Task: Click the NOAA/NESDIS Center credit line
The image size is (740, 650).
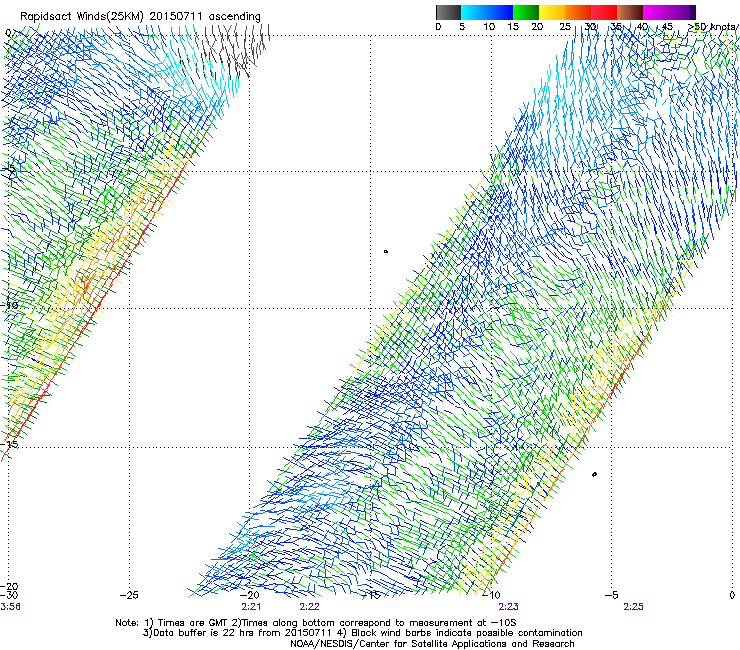Action: tap(432, 643)
